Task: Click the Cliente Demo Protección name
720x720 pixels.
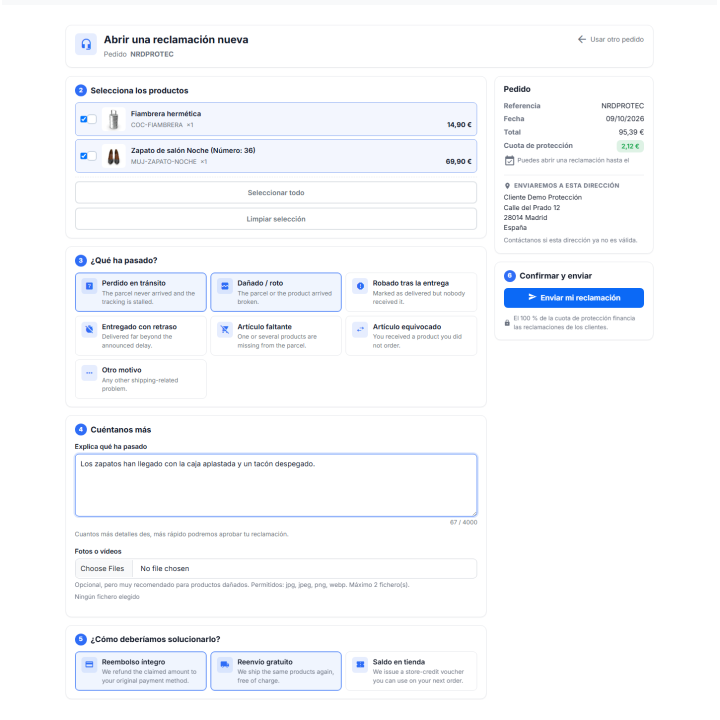Action: click(543, 197)
